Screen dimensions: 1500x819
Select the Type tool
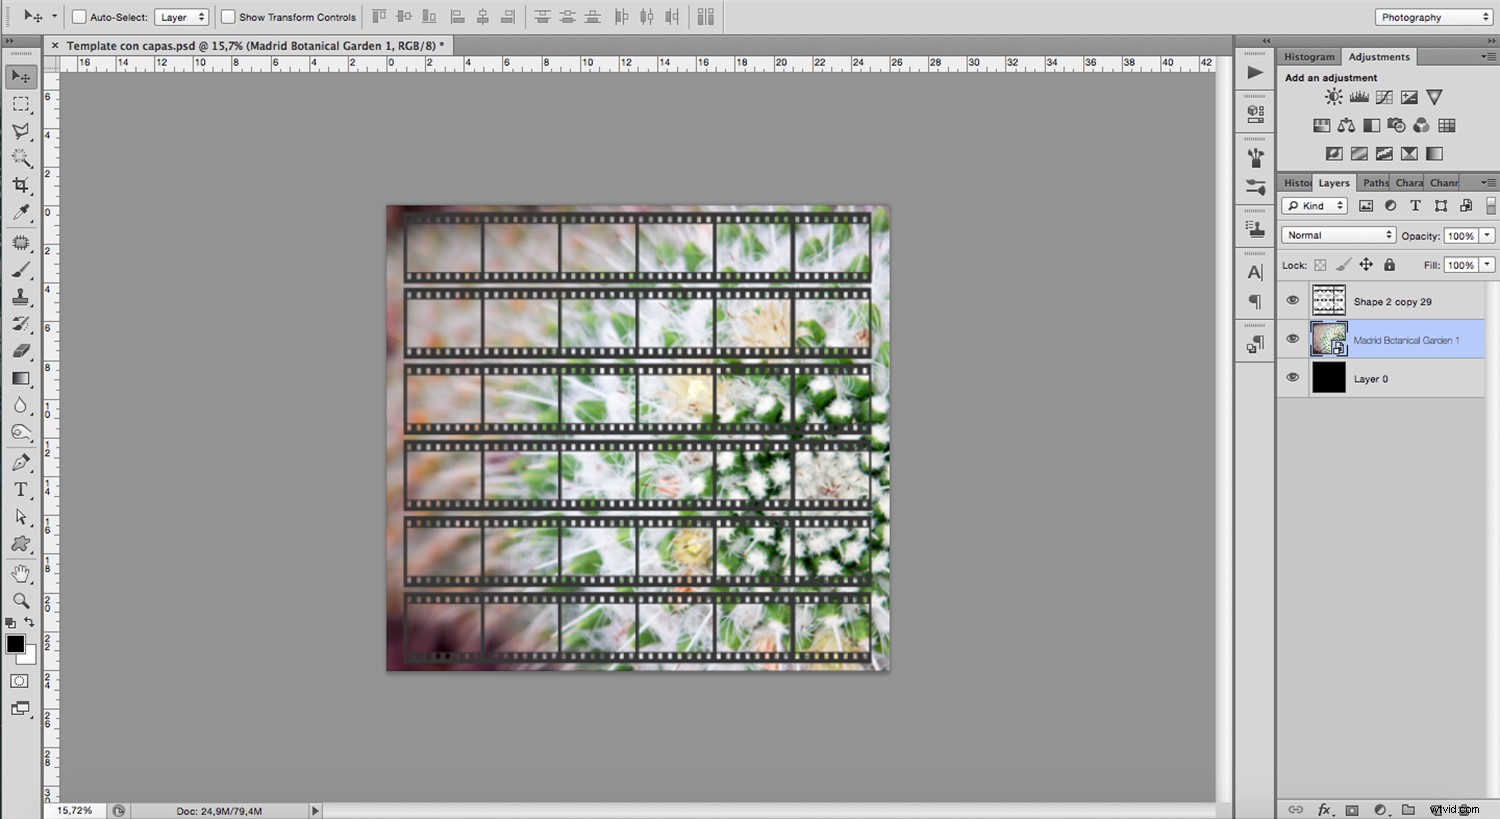click(20, 490)
